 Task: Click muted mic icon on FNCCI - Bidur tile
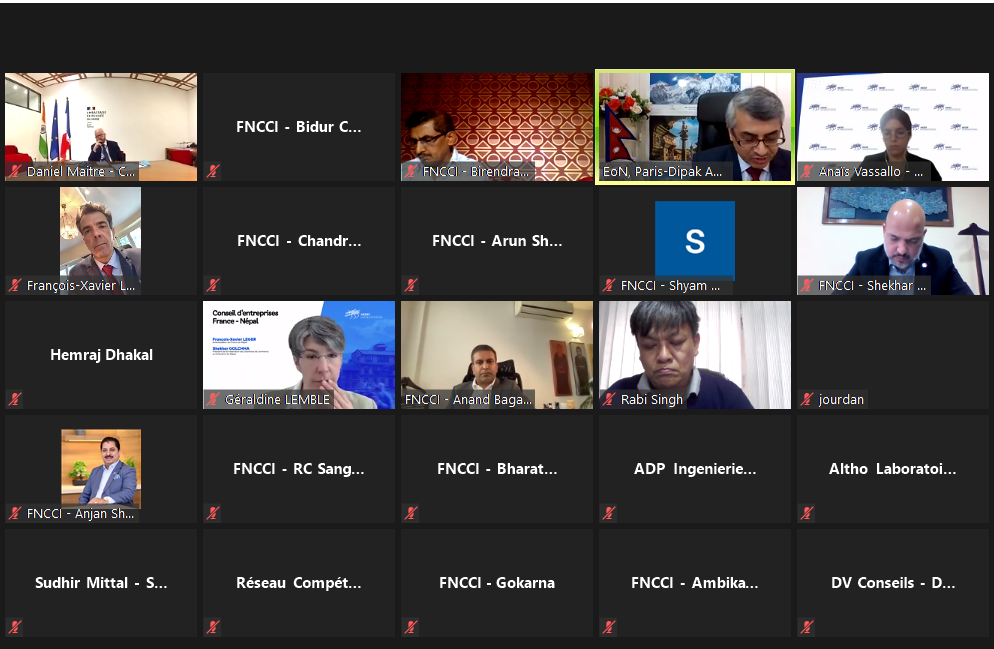pyautogui.click(x=213, y=172)
